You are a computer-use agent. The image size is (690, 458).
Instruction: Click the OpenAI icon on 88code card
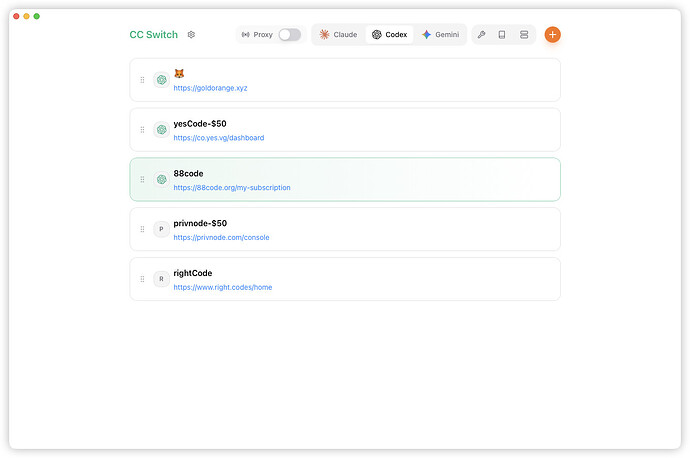[161, 180]
